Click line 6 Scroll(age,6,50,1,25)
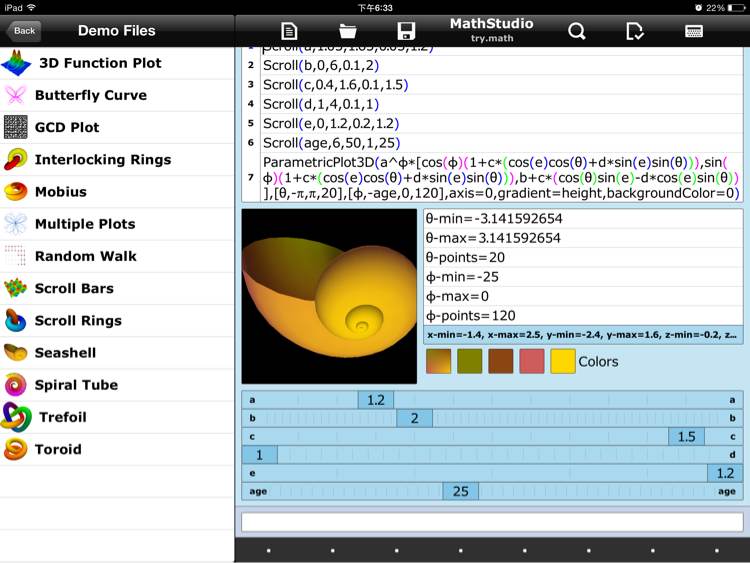Viewport: 750px width, 563px height. [502, 143]
